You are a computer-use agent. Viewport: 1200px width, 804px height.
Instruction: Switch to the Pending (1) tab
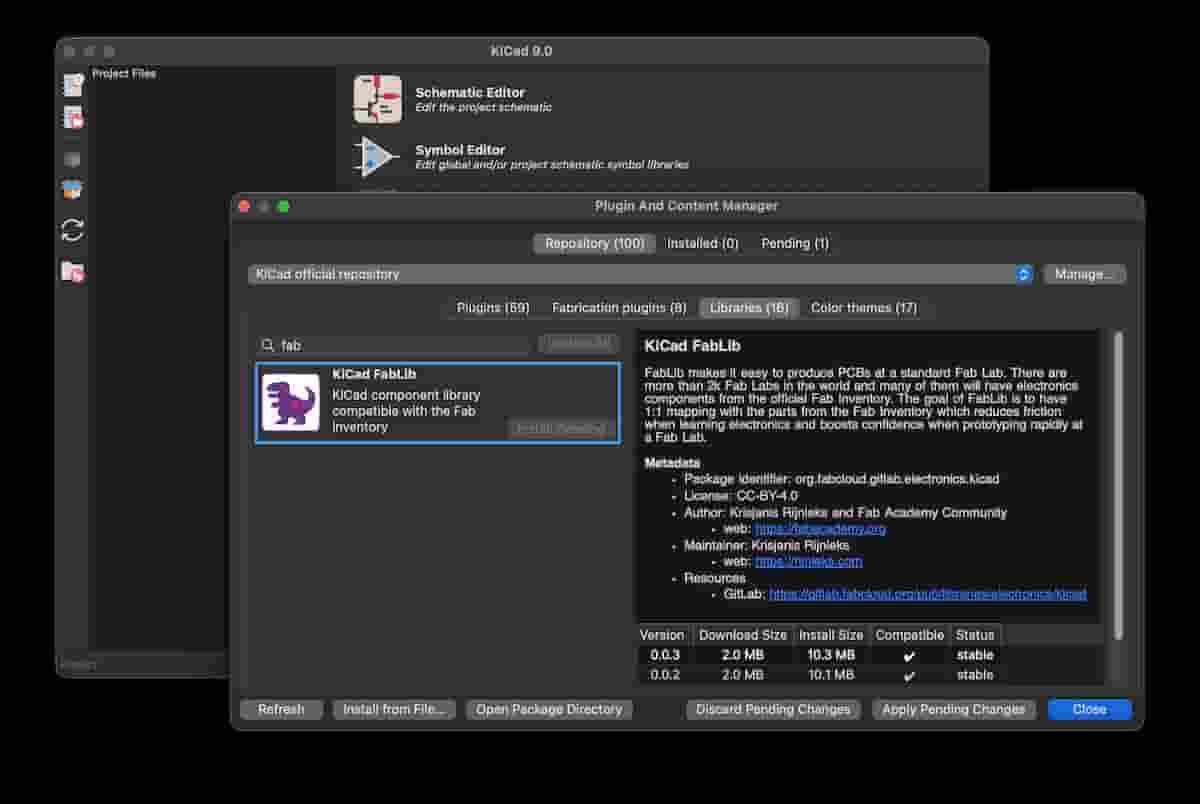pyautogui.click(x=795, y=243)
